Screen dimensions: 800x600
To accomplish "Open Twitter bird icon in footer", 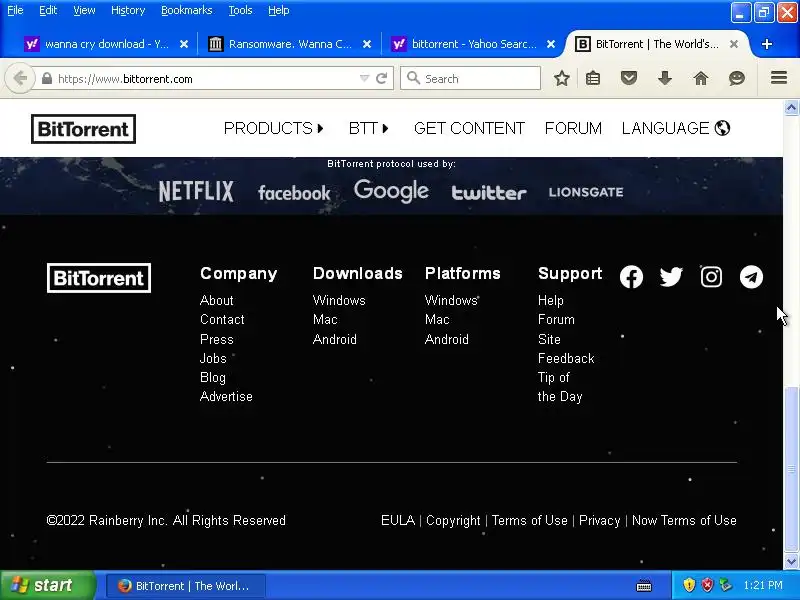I will pos(671,277).
